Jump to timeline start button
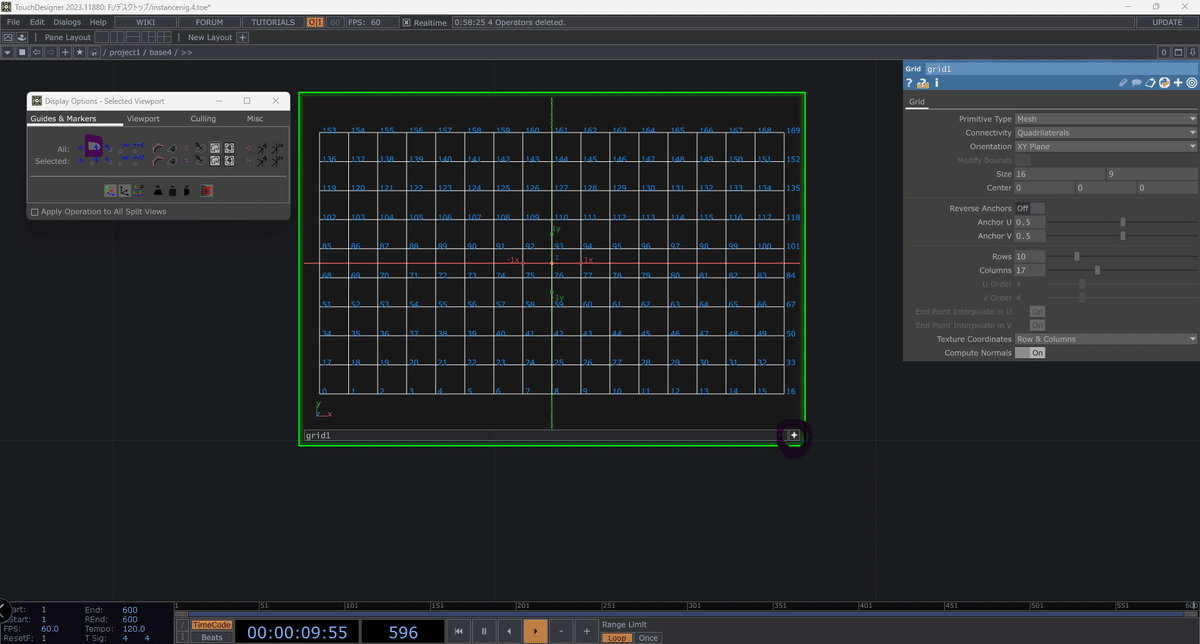This screenshot has height=644, width=1200. (x=459, y=631)
